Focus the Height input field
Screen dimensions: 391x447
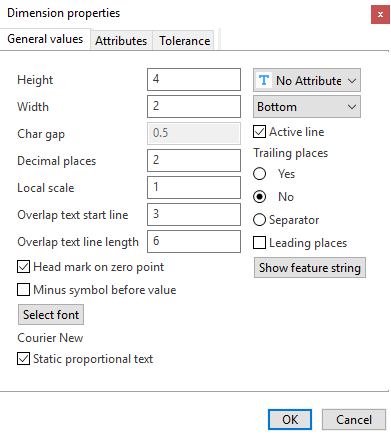point(194,79)
